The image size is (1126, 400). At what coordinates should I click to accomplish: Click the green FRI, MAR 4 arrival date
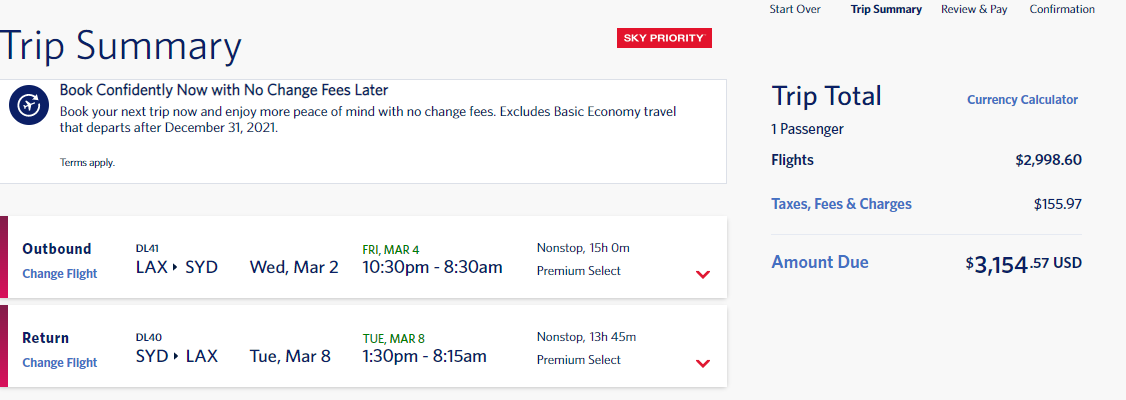391,250
